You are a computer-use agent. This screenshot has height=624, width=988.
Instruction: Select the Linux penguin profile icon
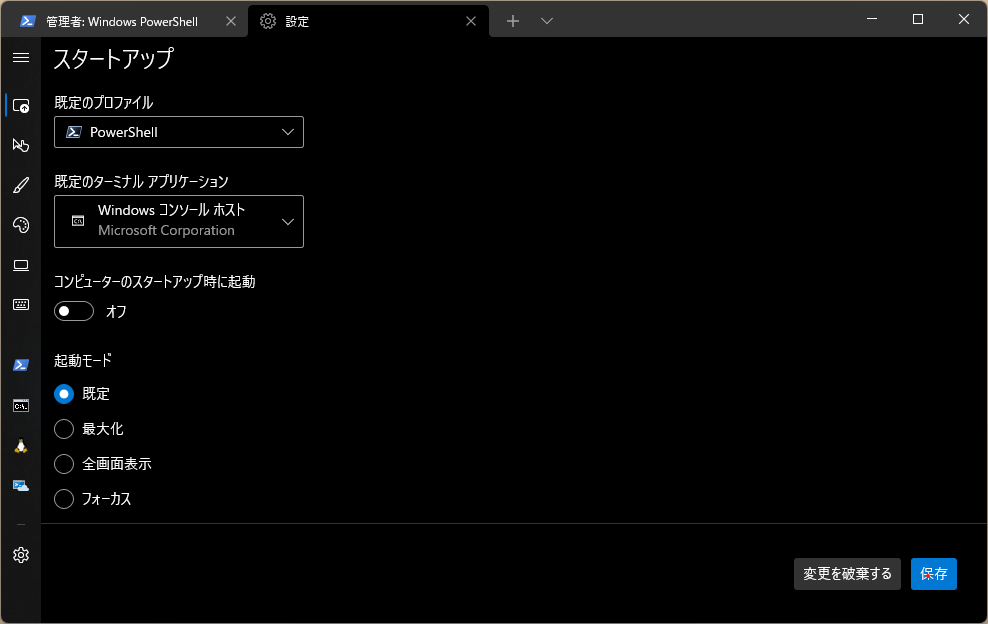tap(20, 446)
